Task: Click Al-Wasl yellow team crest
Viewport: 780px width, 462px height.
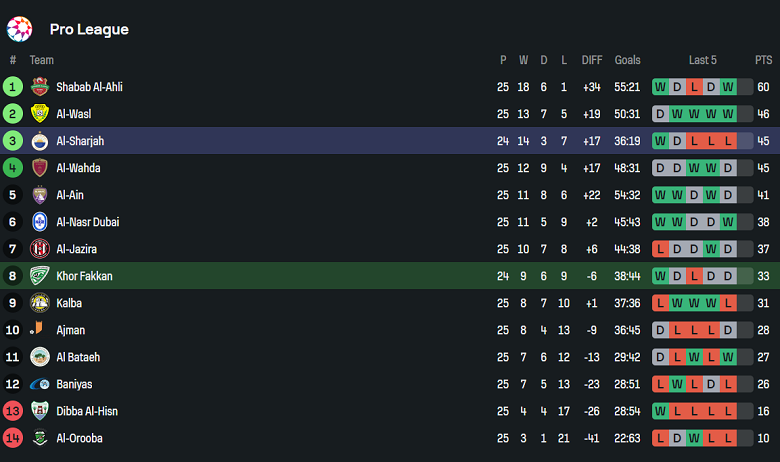Action: (x=40, y=114)
